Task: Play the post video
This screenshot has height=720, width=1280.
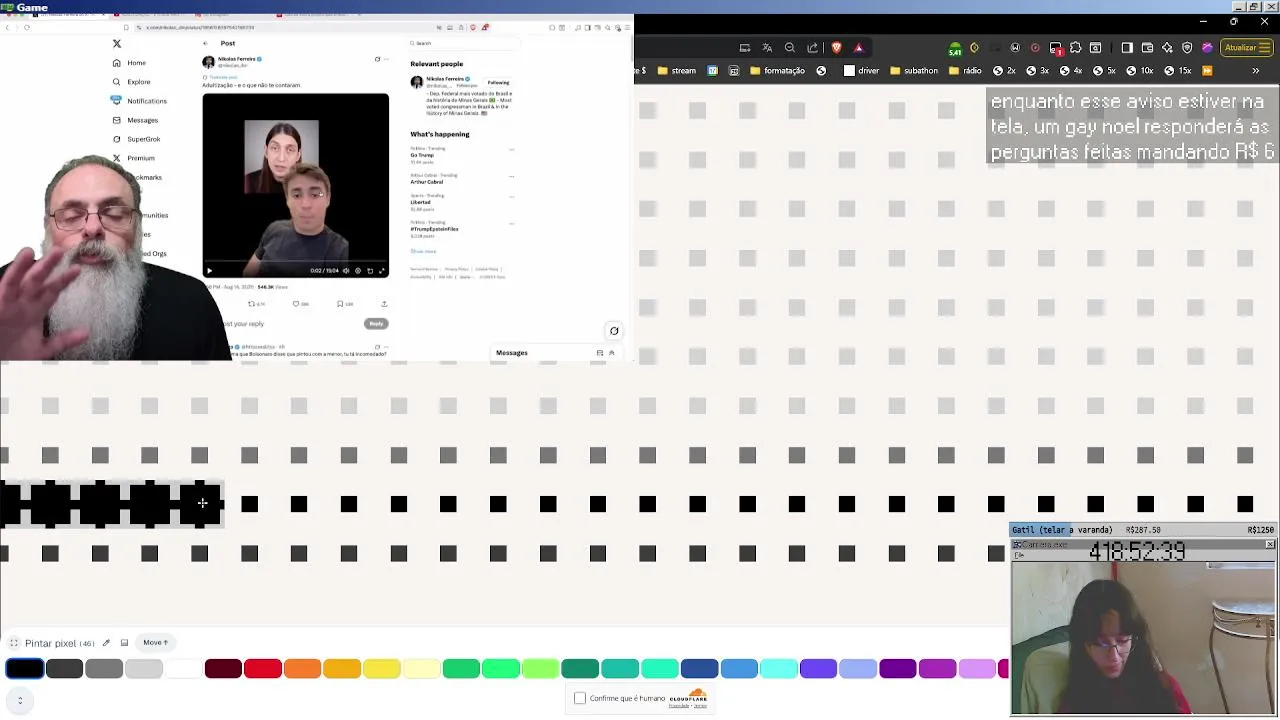Action: (209, 271)
